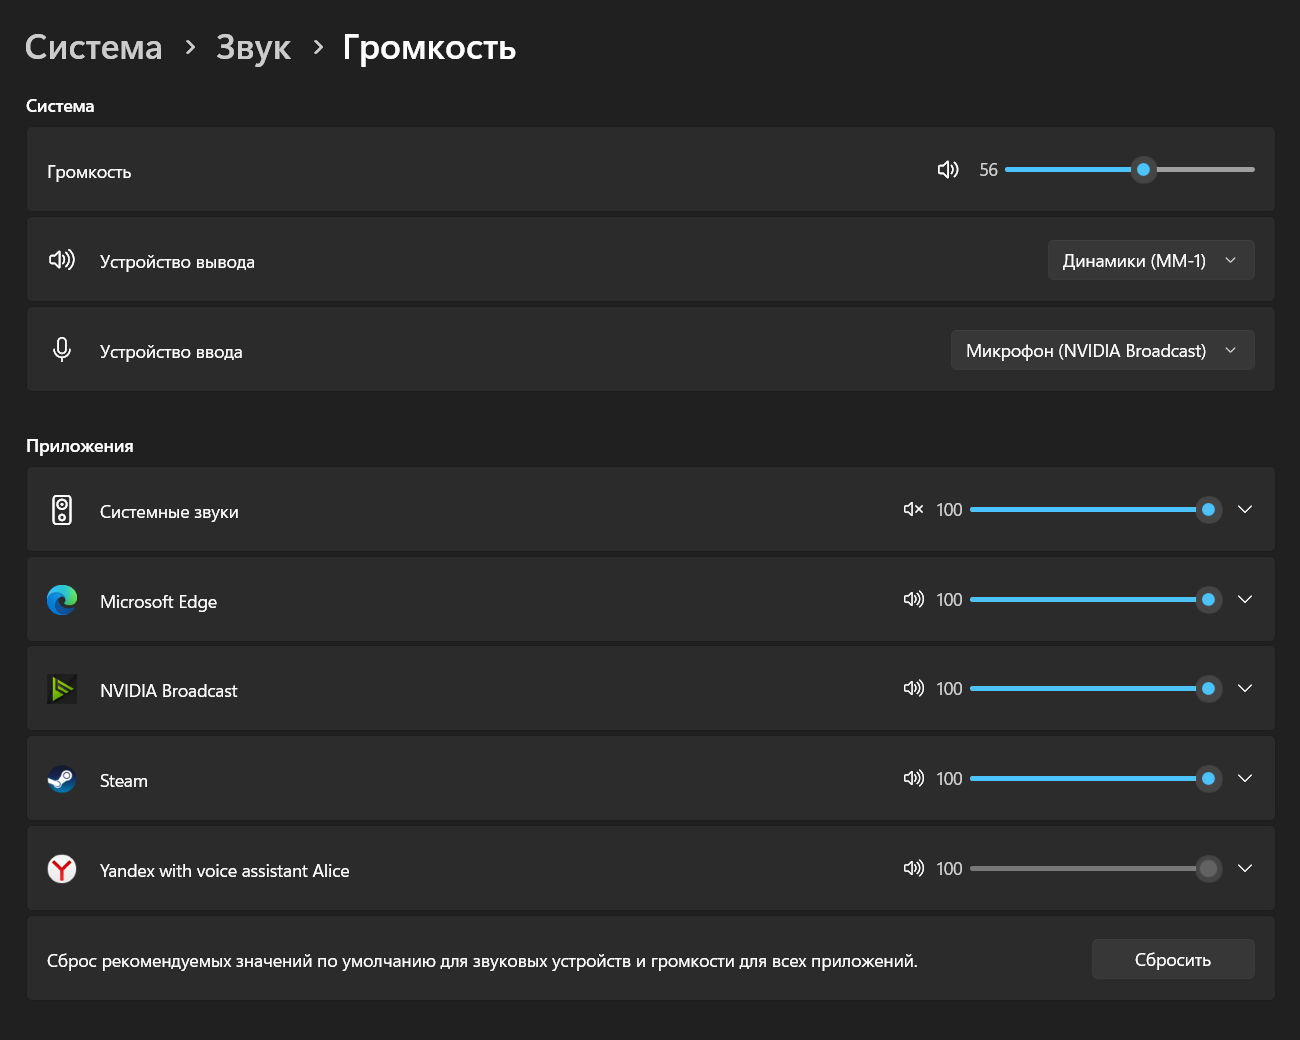Click the output device speaker icon
This screenshot has width=1300, height=1040.
click(x=62, y=260)
